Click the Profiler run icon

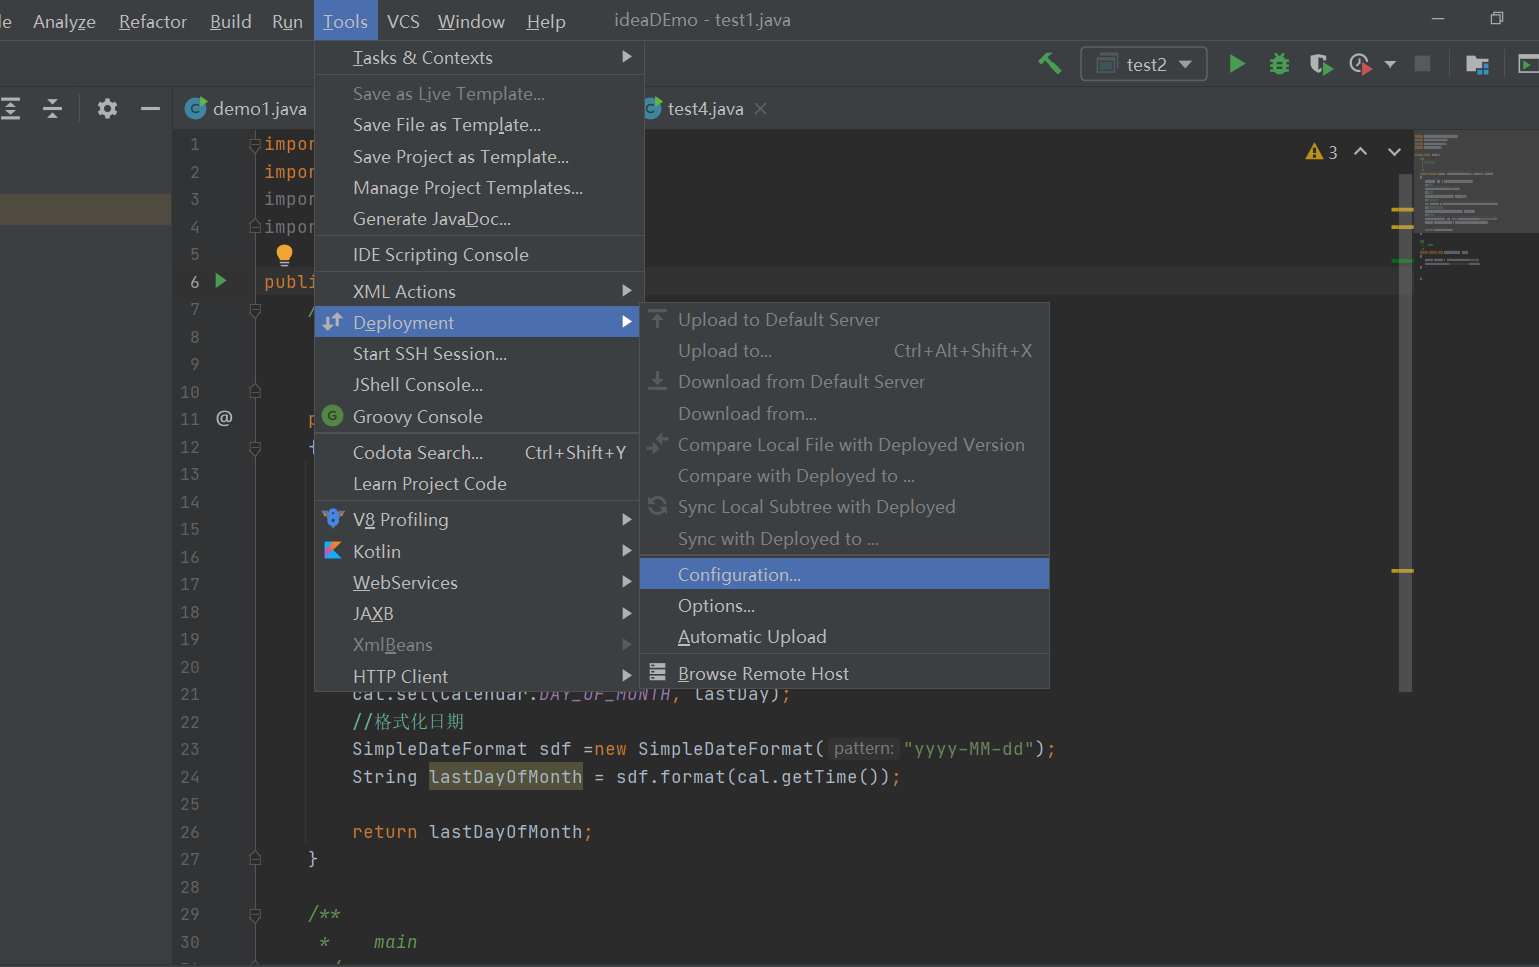click(x=1359, y=64)
